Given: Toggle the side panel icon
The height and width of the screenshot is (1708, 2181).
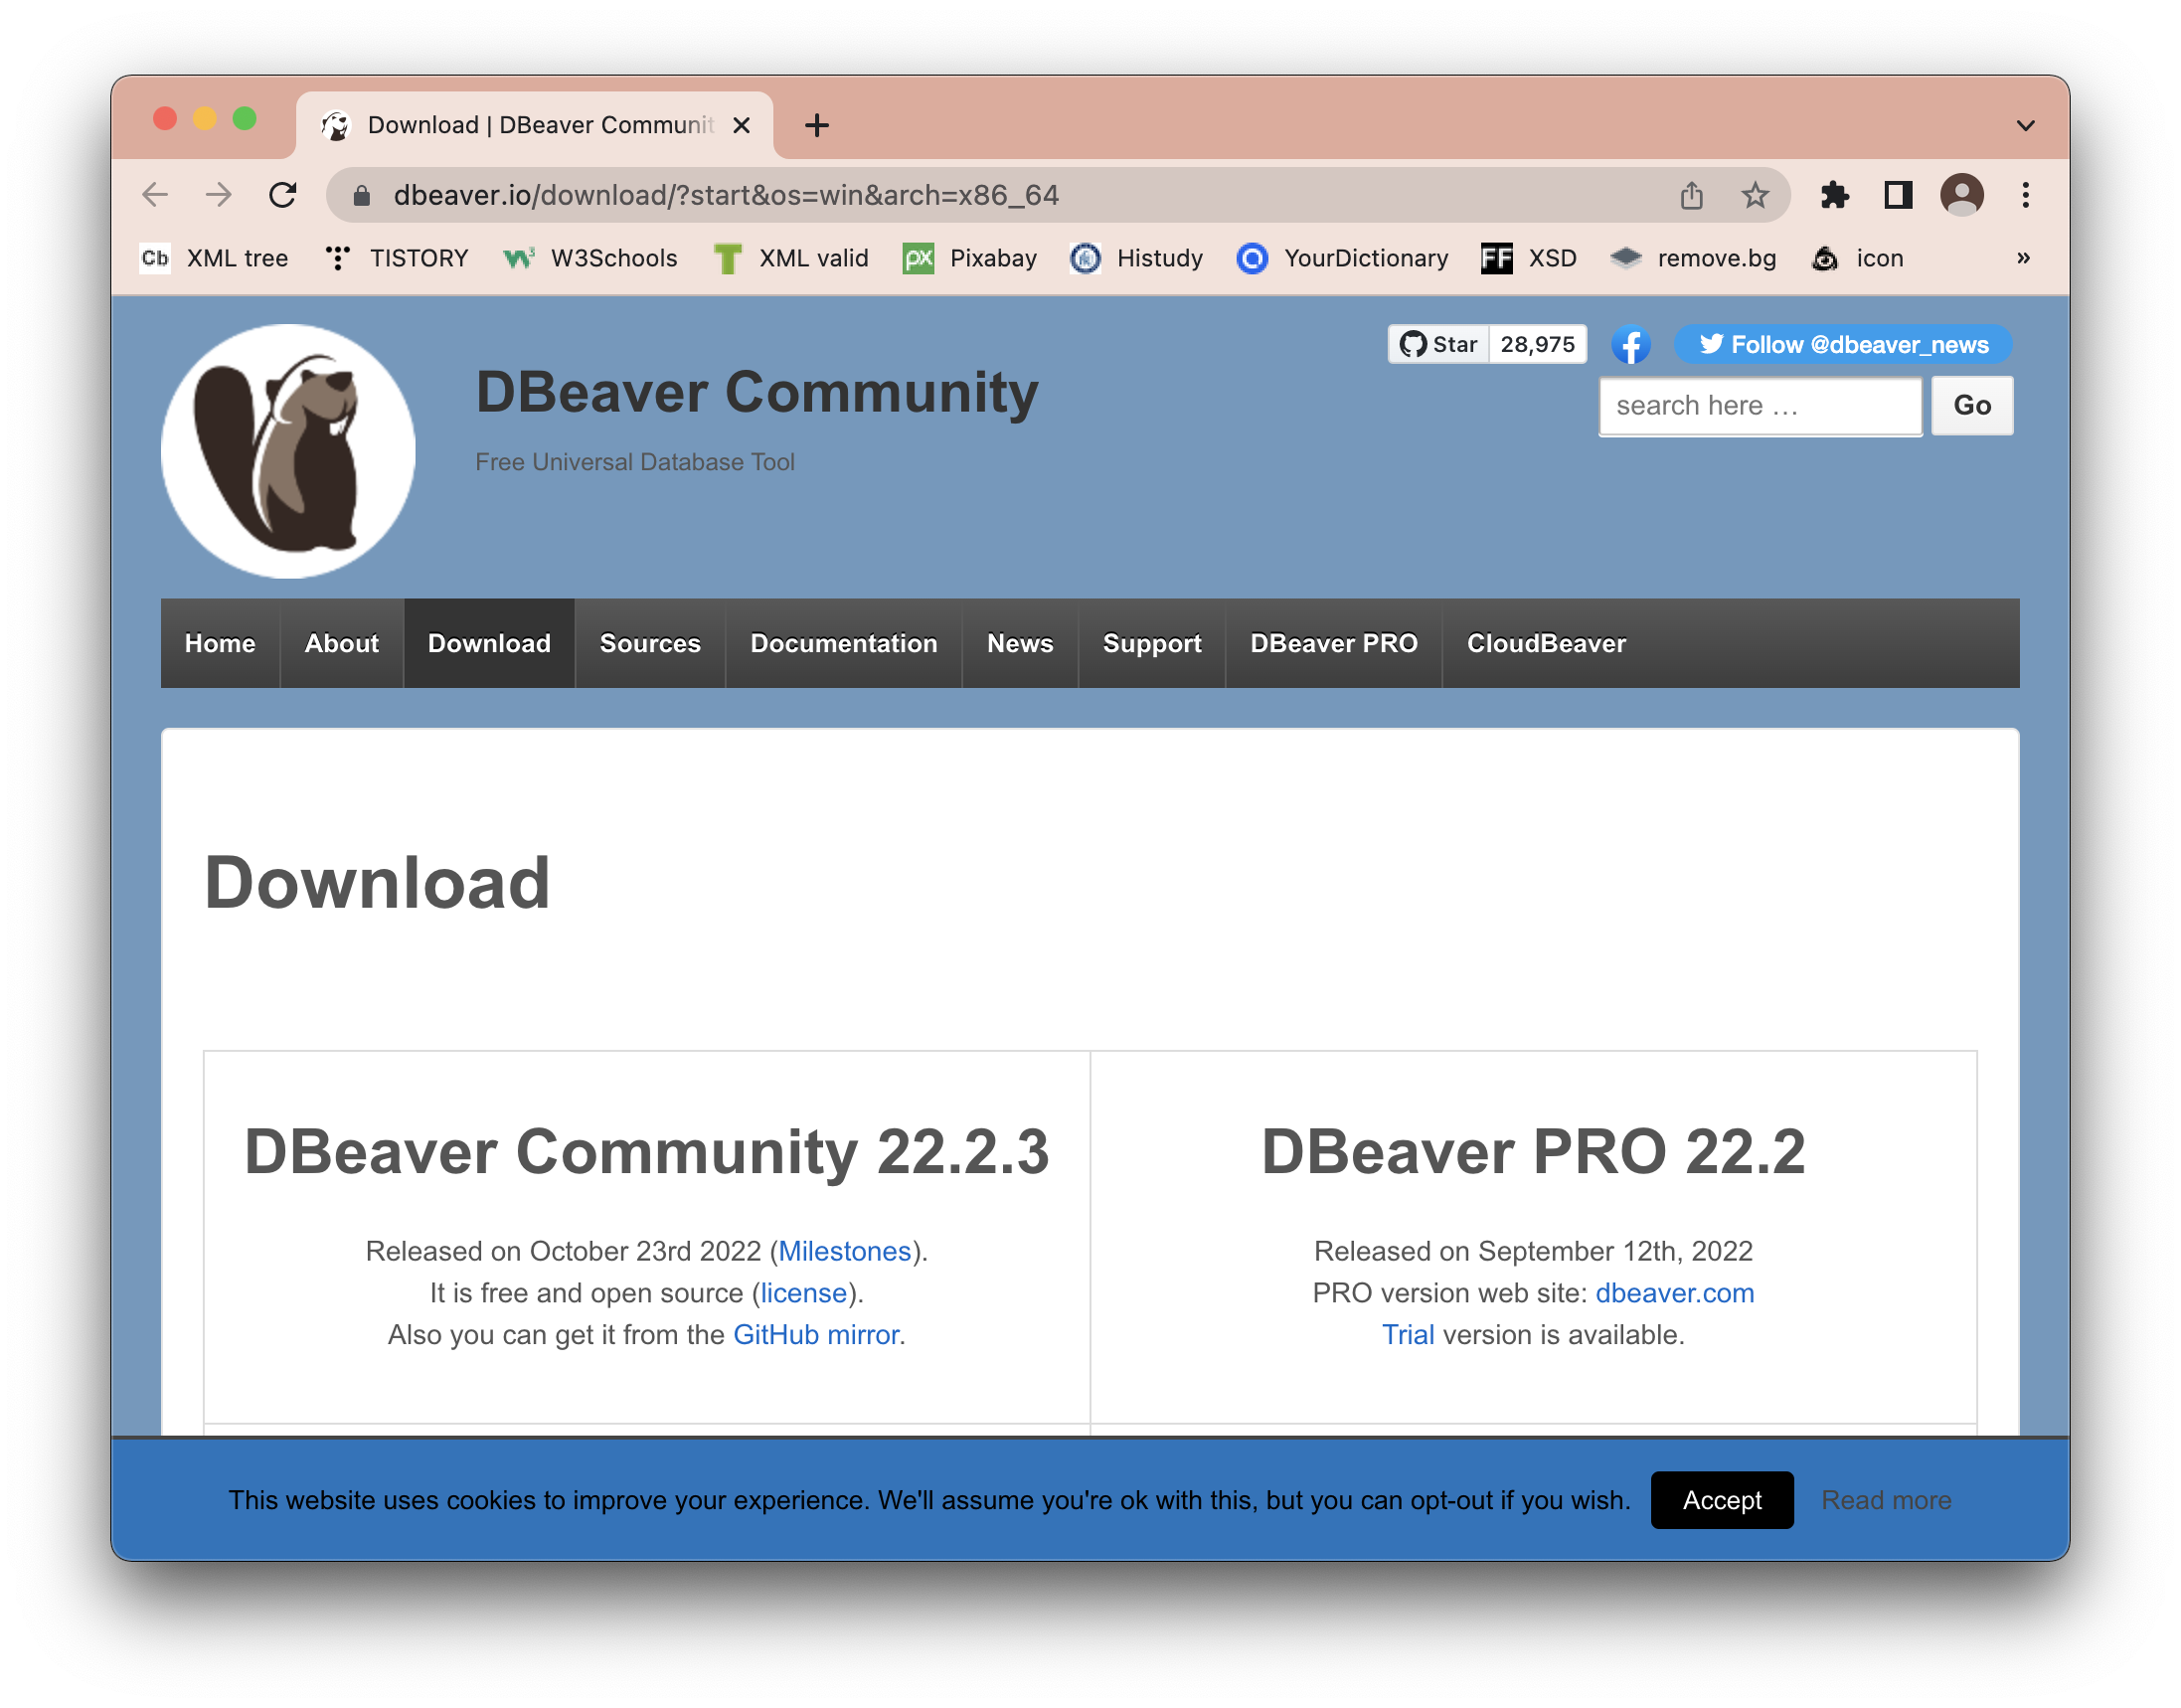Looking at the screenshot, I should coord(1898,195).
